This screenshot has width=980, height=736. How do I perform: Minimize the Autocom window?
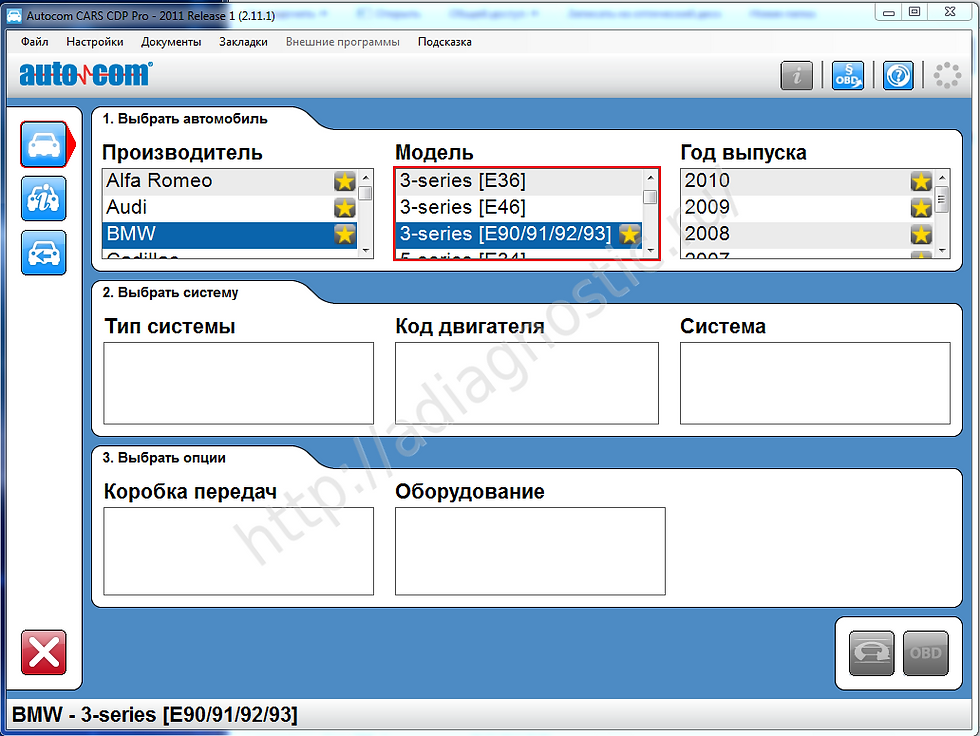[888, 12]
